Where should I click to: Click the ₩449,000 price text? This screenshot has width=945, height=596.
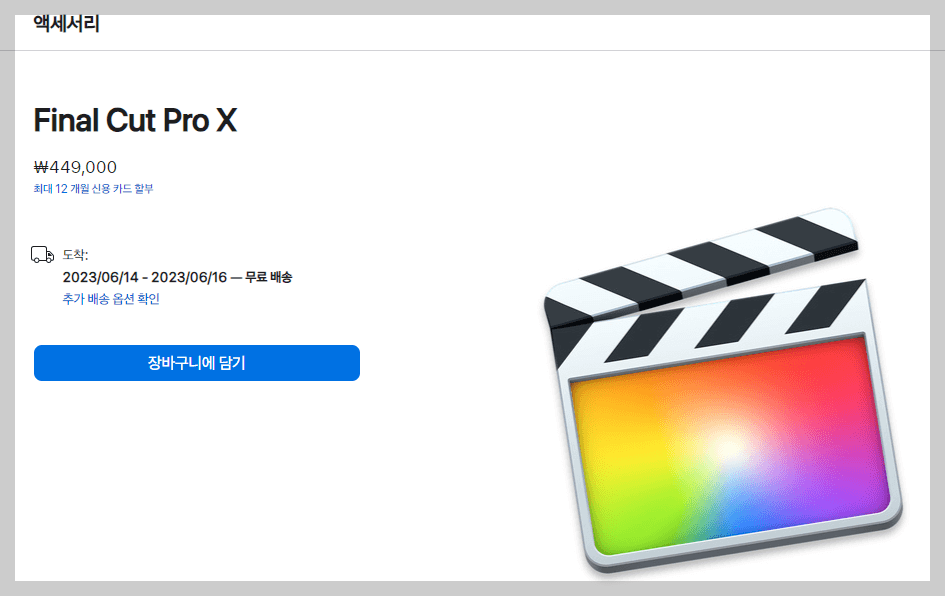75,167
